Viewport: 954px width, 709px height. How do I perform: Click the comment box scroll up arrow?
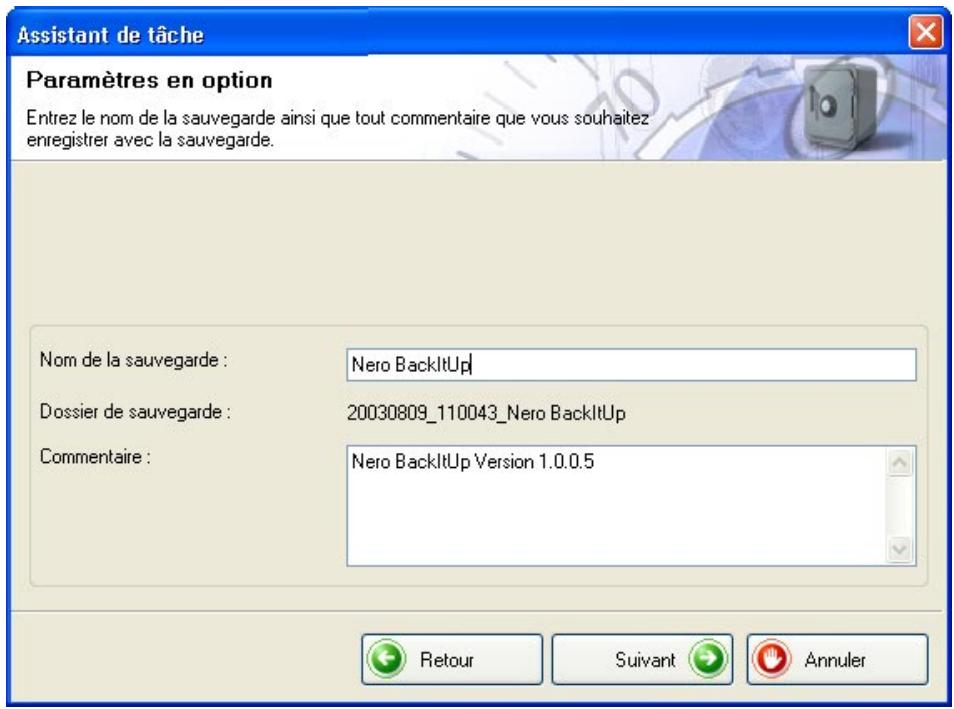click(899, 463)
